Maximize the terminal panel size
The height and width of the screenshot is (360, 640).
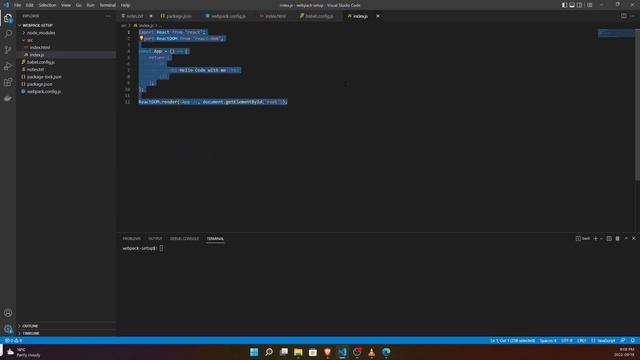click(626, 238)
